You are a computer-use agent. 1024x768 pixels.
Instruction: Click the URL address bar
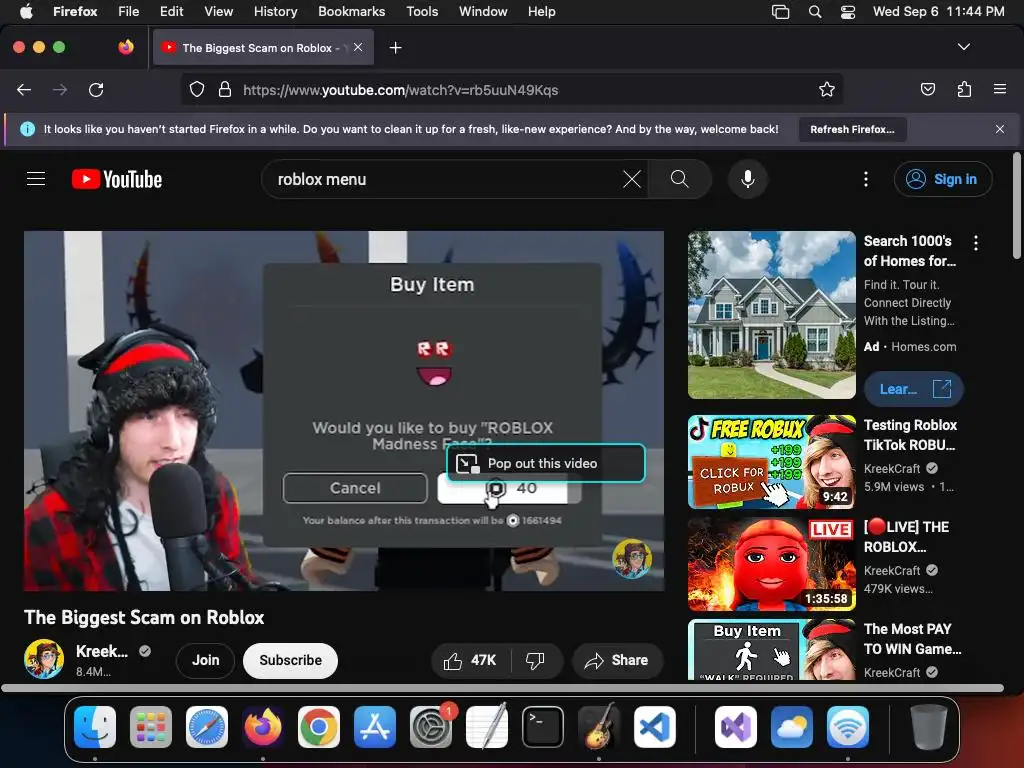(x=511, y=89)
